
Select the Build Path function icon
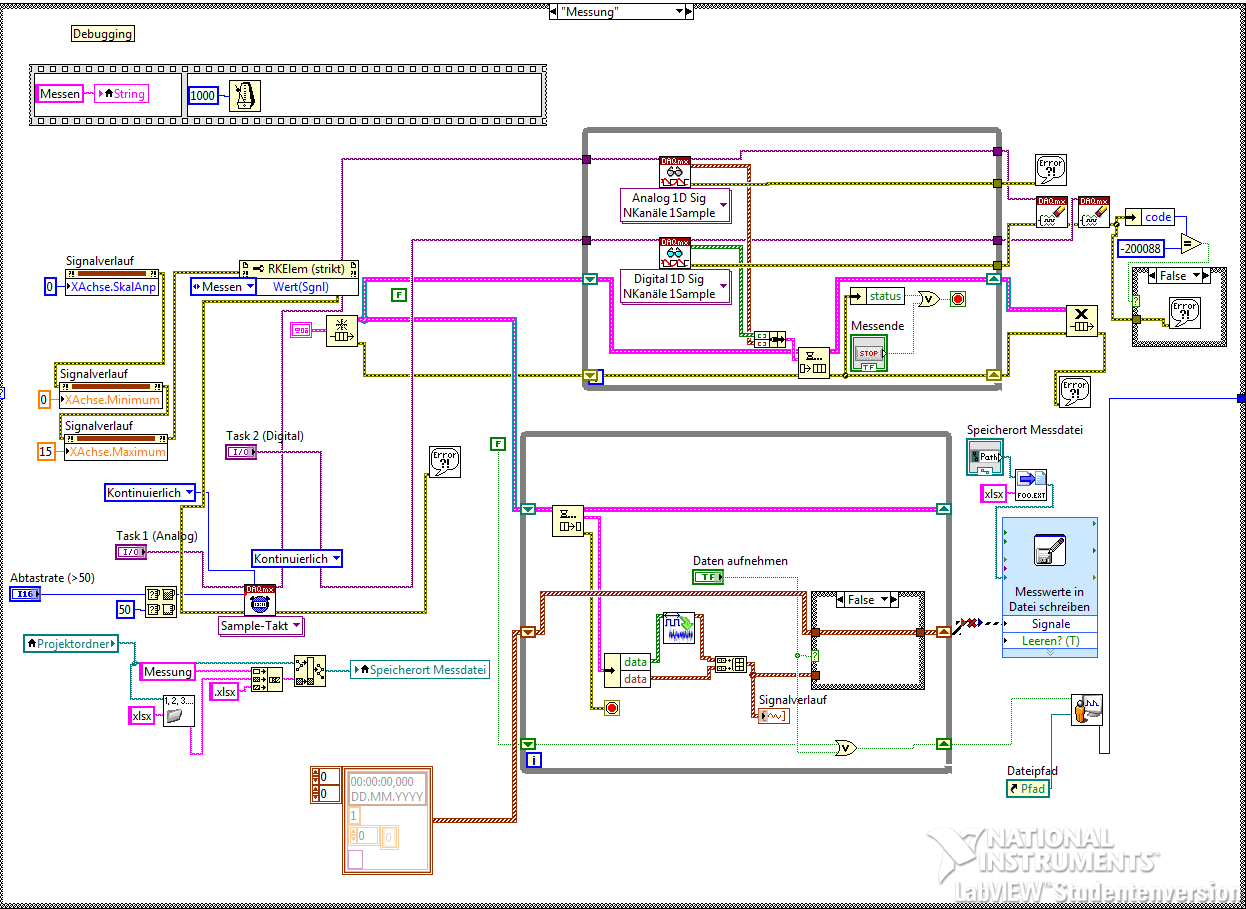pyautogui.click(x=310, y=670)
